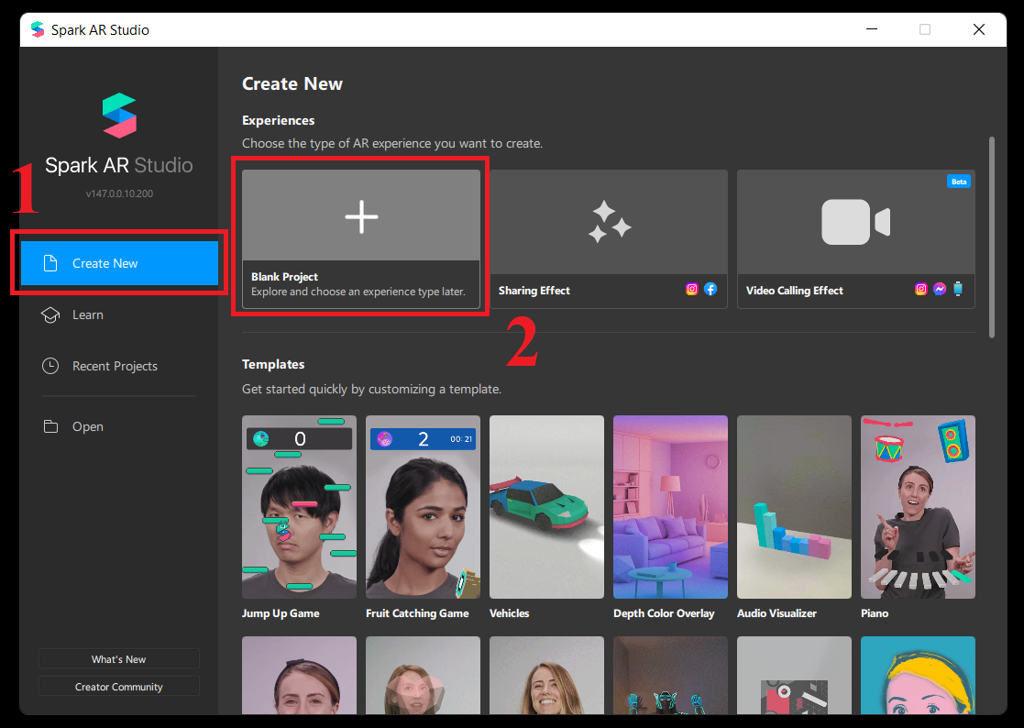The width and height of the screenshot is (1024, 728).
Task: Choose Open in the sidebar
Action: point(88,426)
